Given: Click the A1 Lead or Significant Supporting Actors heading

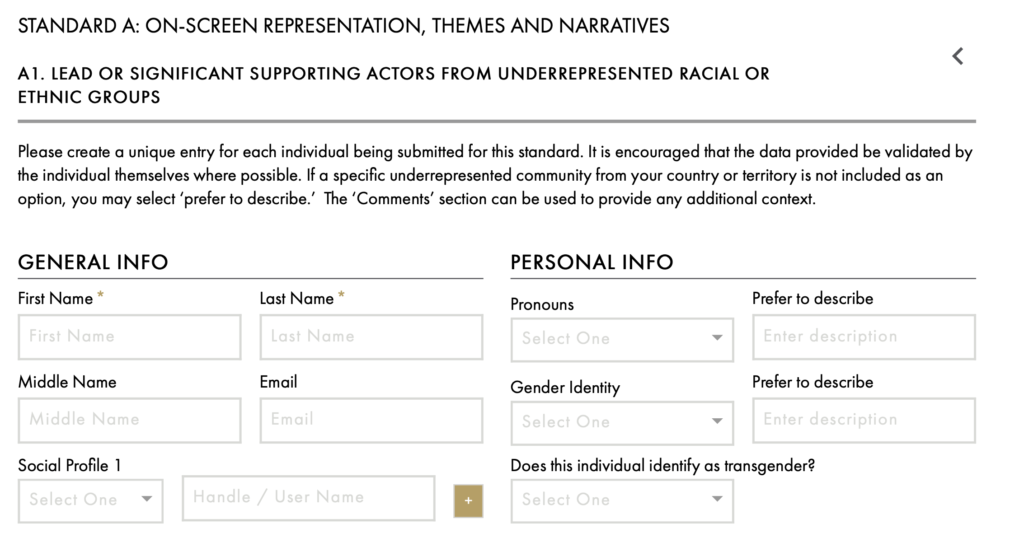Looking at the screenshot, I should (x=394, y=85).
